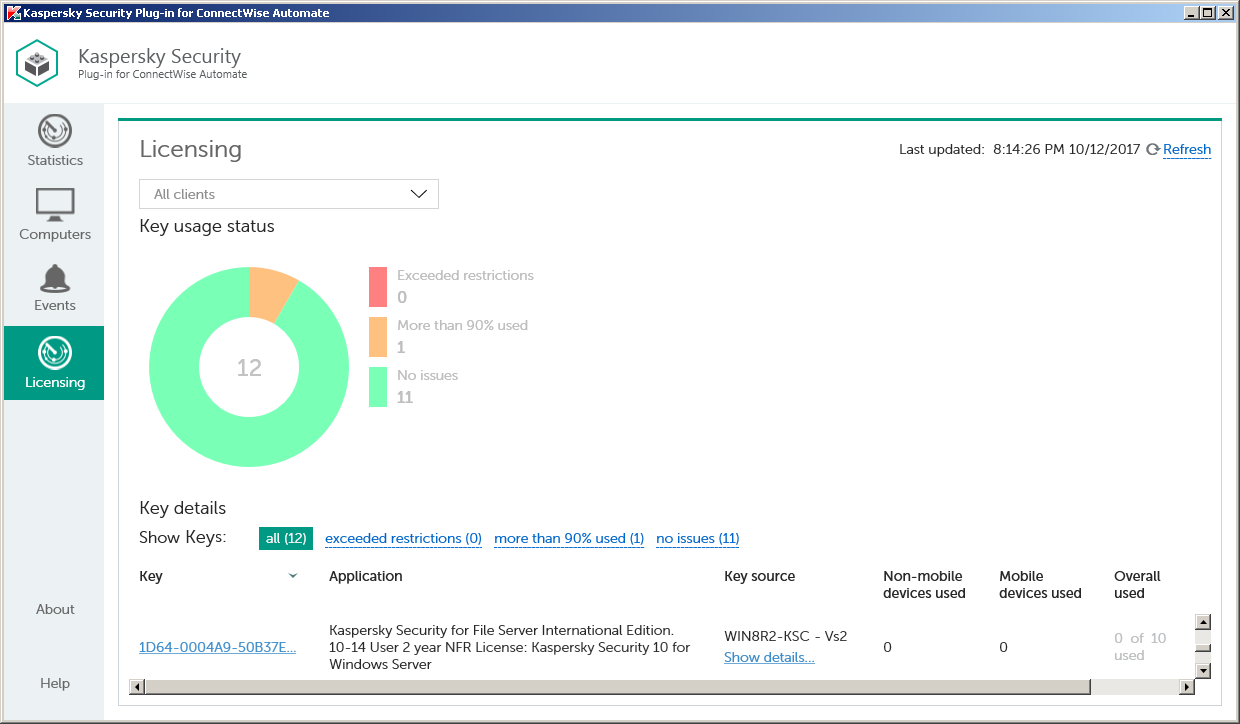Image resolution: width=1240 pixels, height=724 pixels.
Task: Select the Licensing sidebar icon
Action: pos(55,353)
